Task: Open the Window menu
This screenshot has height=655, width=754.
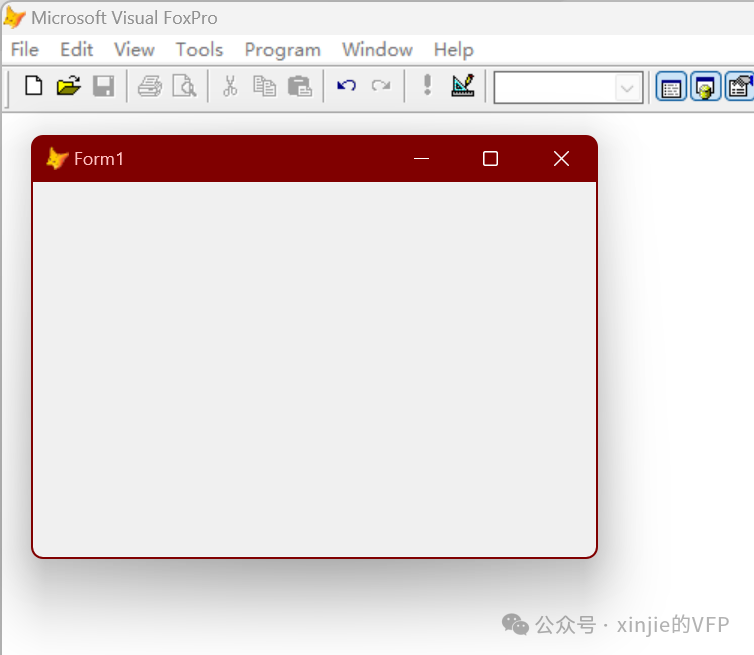Action: click(377, 50)
